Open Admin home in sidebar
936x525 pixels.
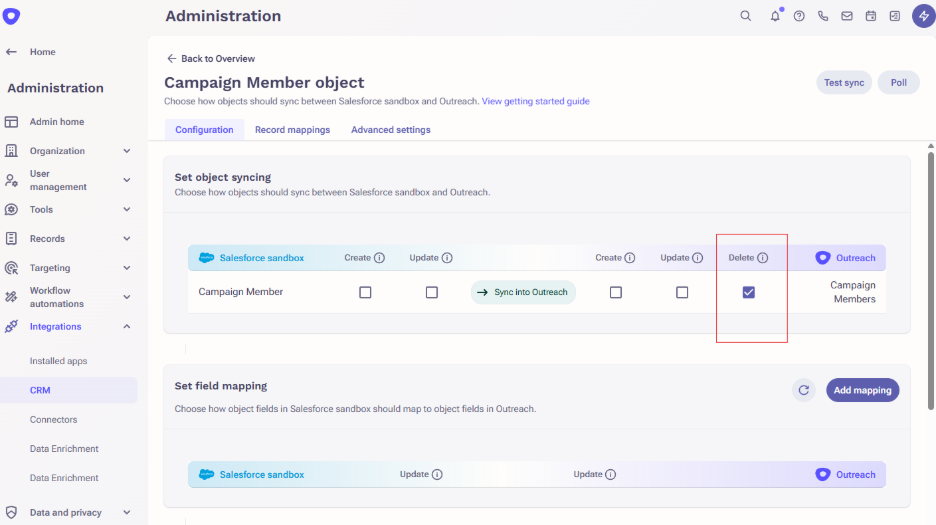point(57,122)
